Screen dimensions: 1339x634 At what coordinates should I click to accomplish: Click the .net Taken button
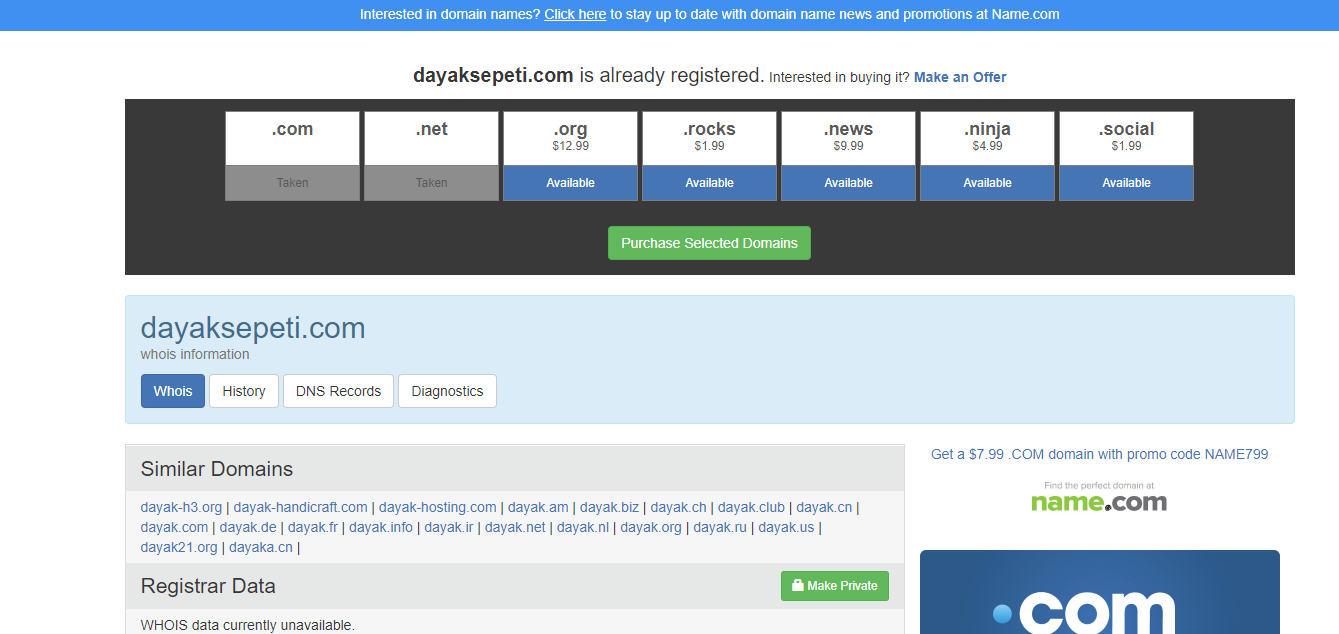[x=431, y=183]
